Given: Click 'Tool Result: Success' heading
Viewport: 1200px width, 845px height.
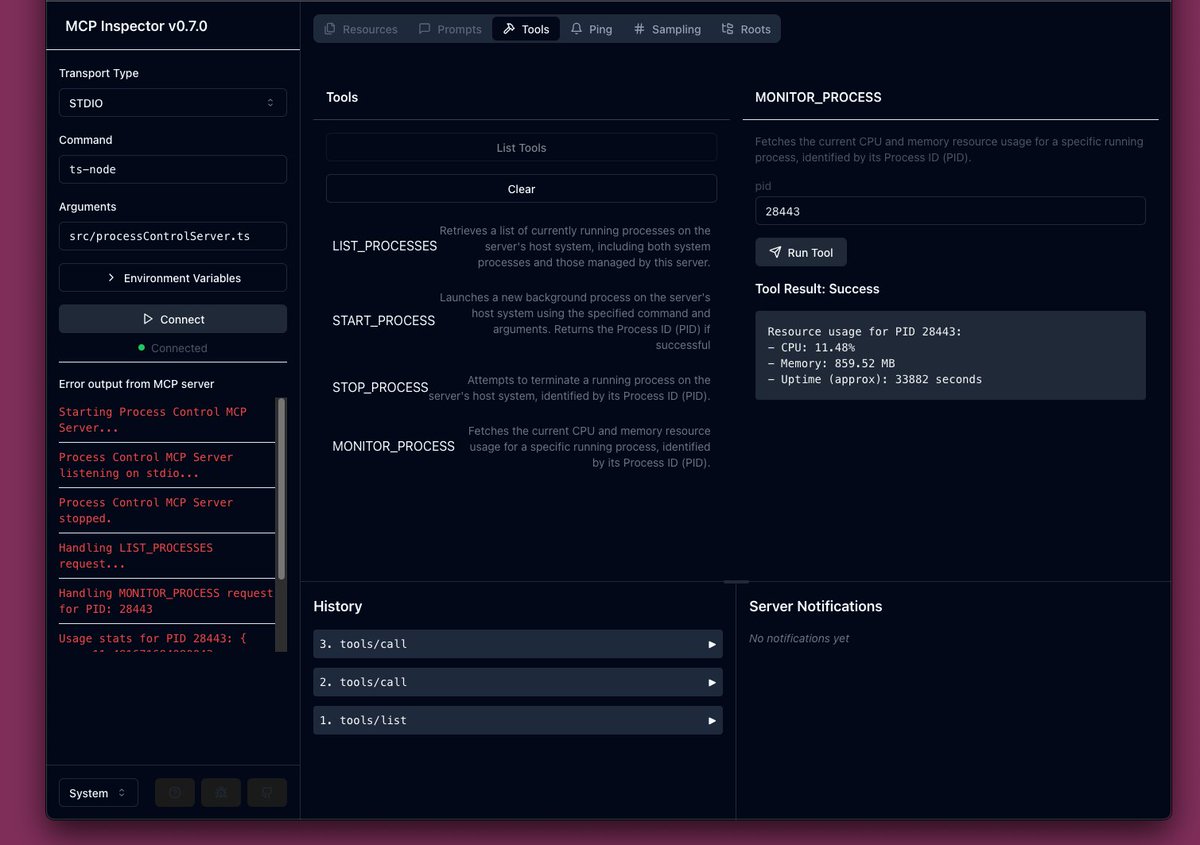Looking at the screenshot, I should coord(817,289).
